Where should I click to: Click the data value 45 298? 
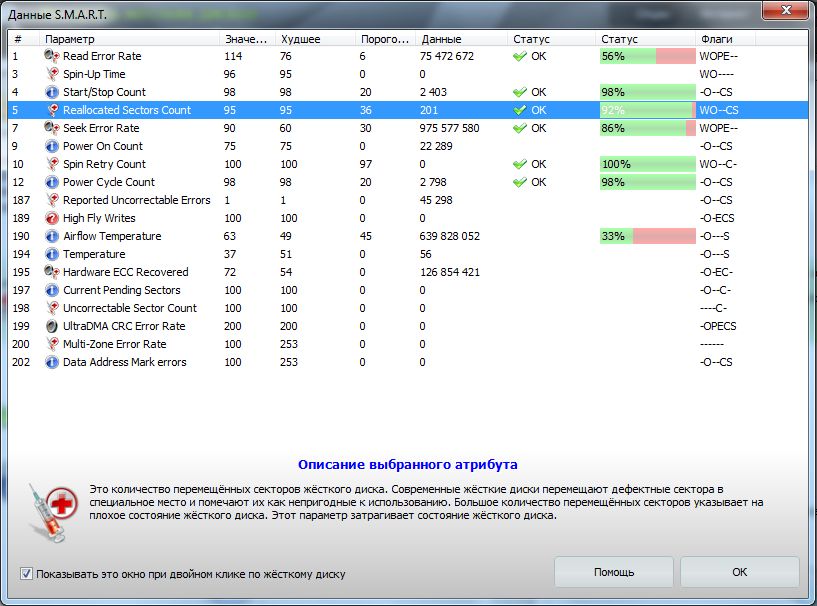click(x=436, y=200)
